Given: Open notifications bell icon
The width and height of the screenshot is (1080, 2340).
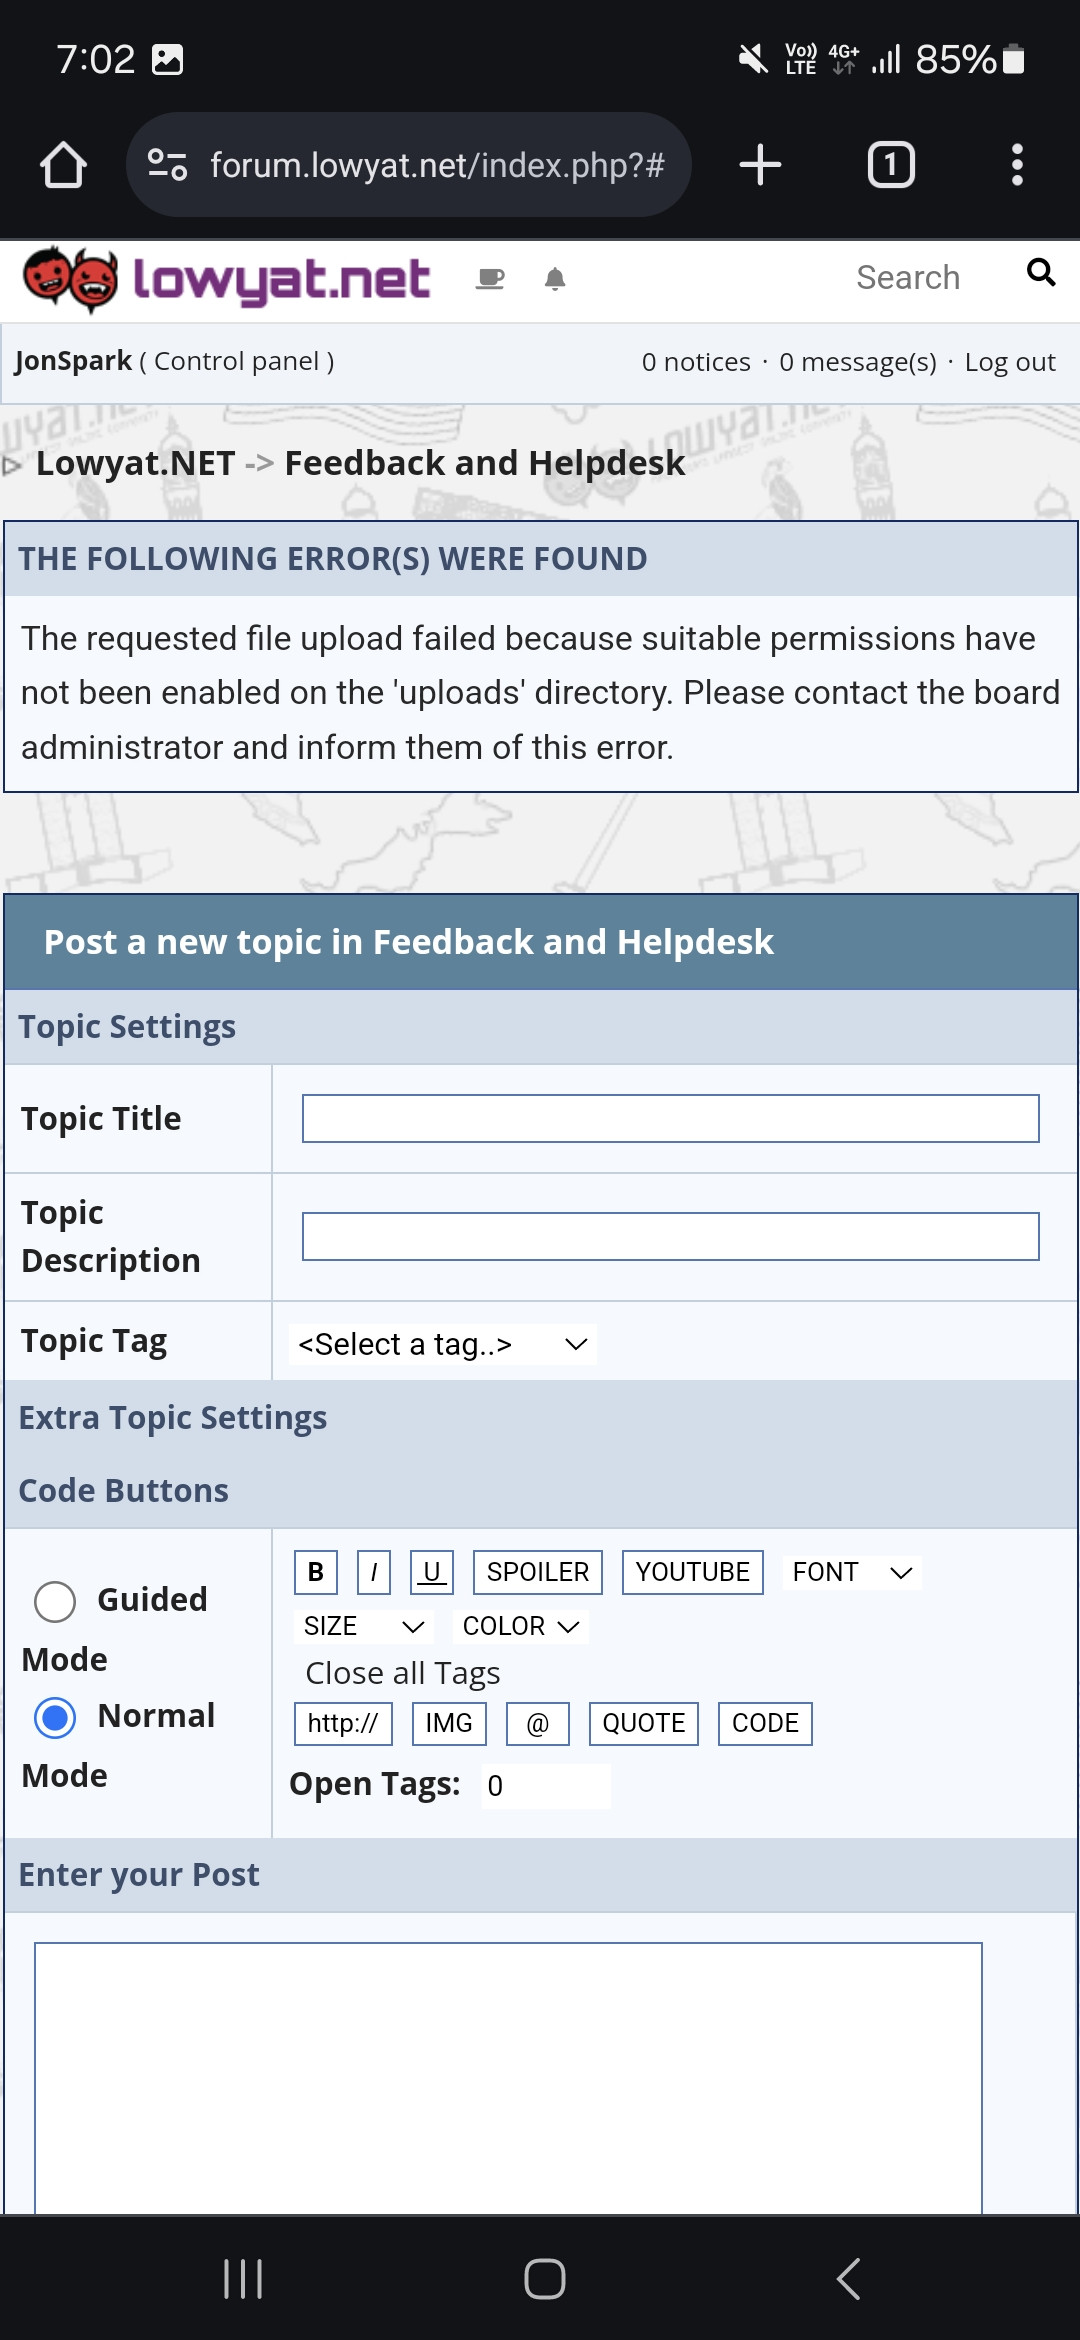Looking at the screenshot, I should (x=555, y=279).
